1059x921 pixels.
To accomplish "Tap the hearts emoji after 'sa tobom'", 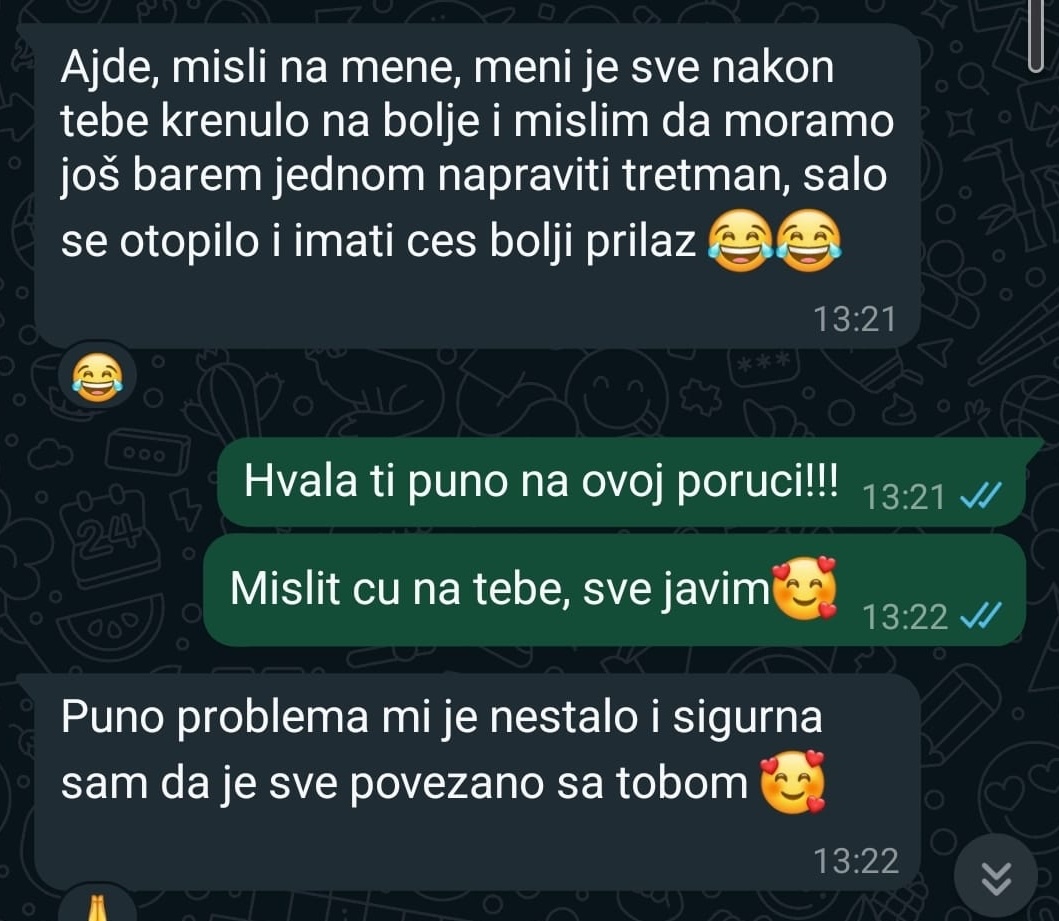I will pyautogui.click(x=794, y=782).
